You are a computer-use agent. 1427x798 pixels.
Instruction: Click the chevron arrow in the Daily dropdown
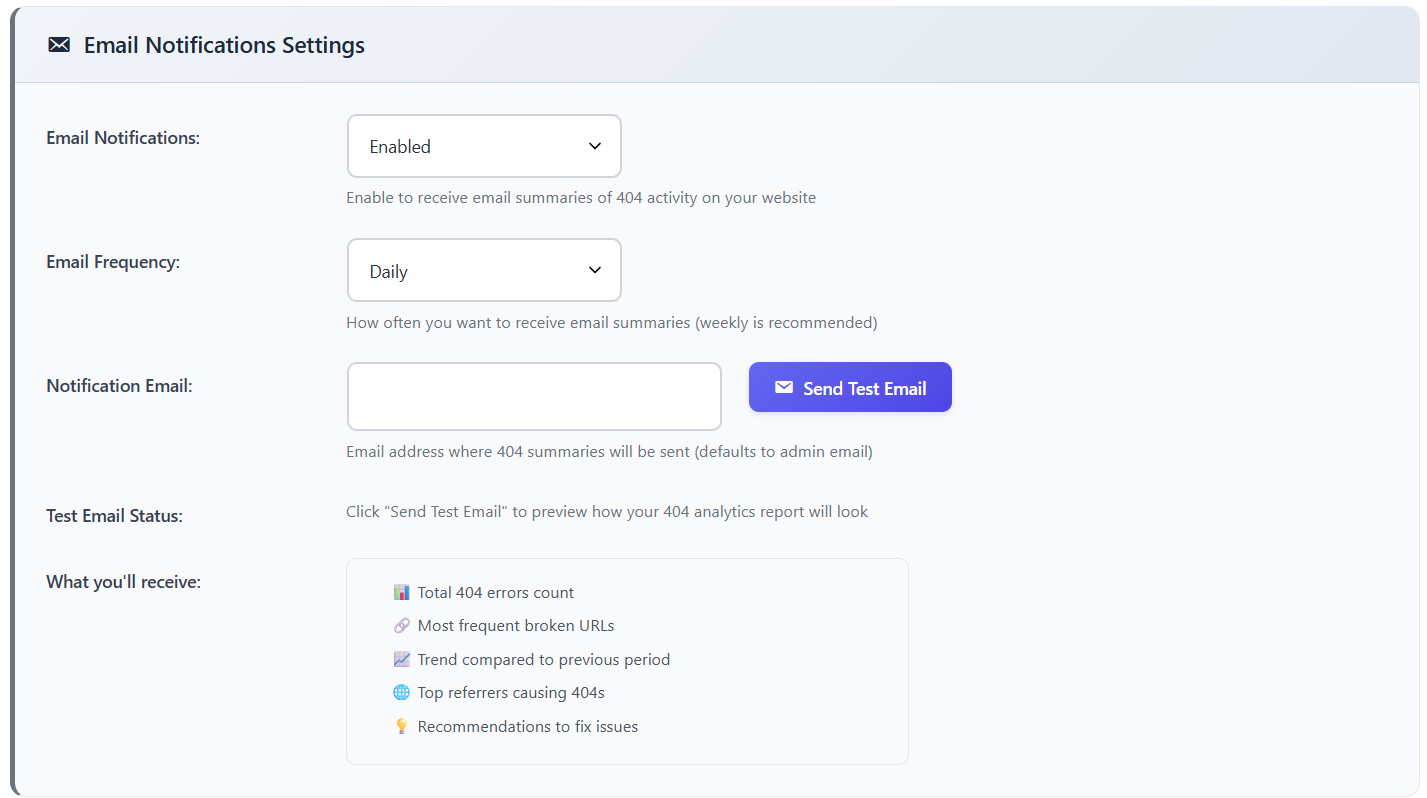[595, 270]
